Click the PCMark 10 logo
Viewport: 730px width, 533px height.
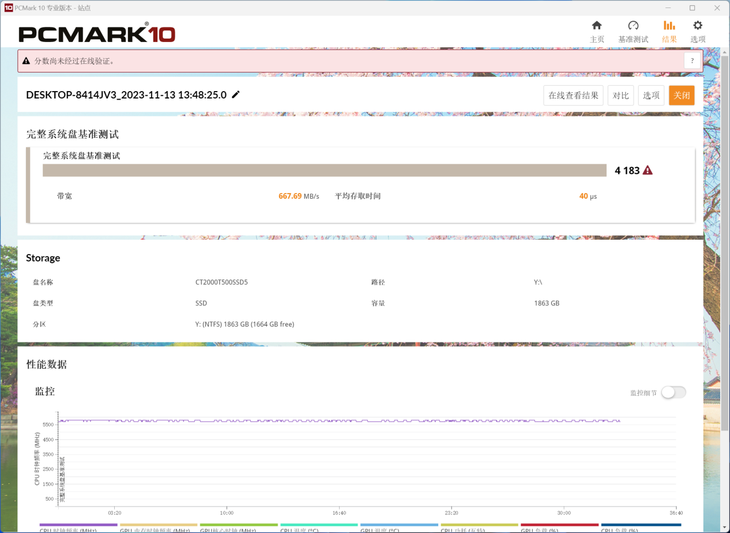(x=97, y=34)
